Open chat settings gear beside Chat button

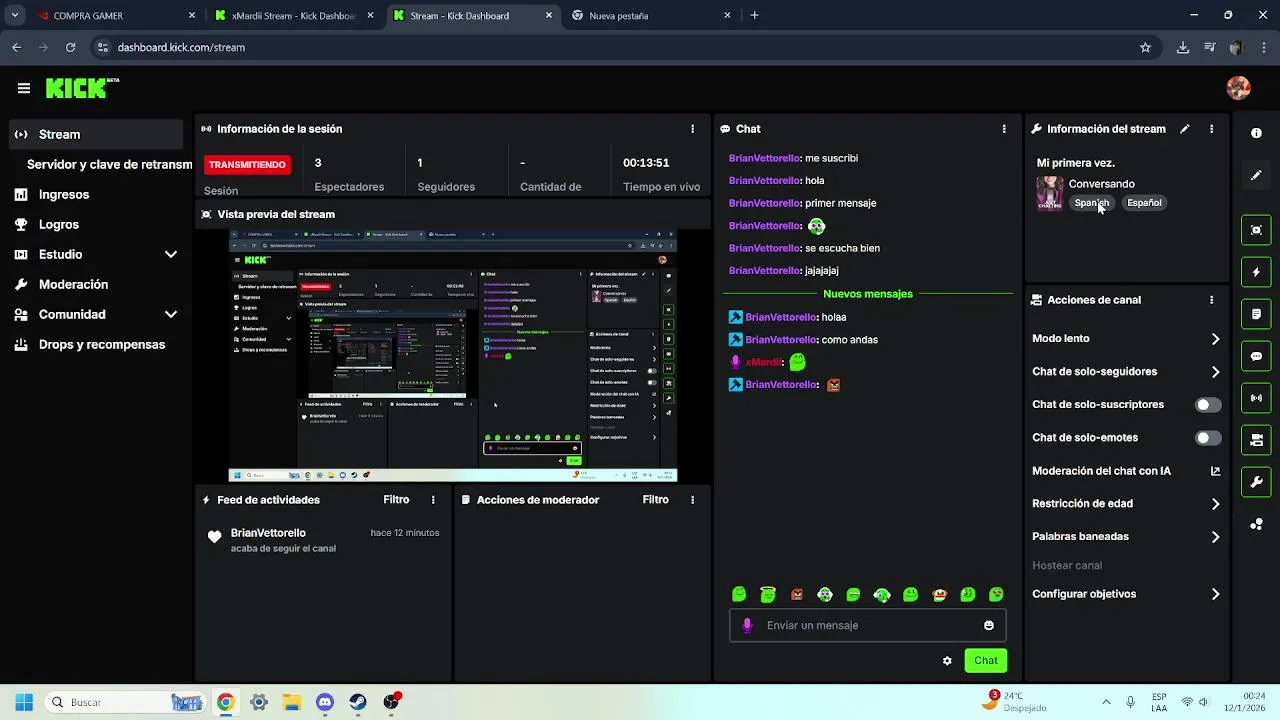(947, 660)
